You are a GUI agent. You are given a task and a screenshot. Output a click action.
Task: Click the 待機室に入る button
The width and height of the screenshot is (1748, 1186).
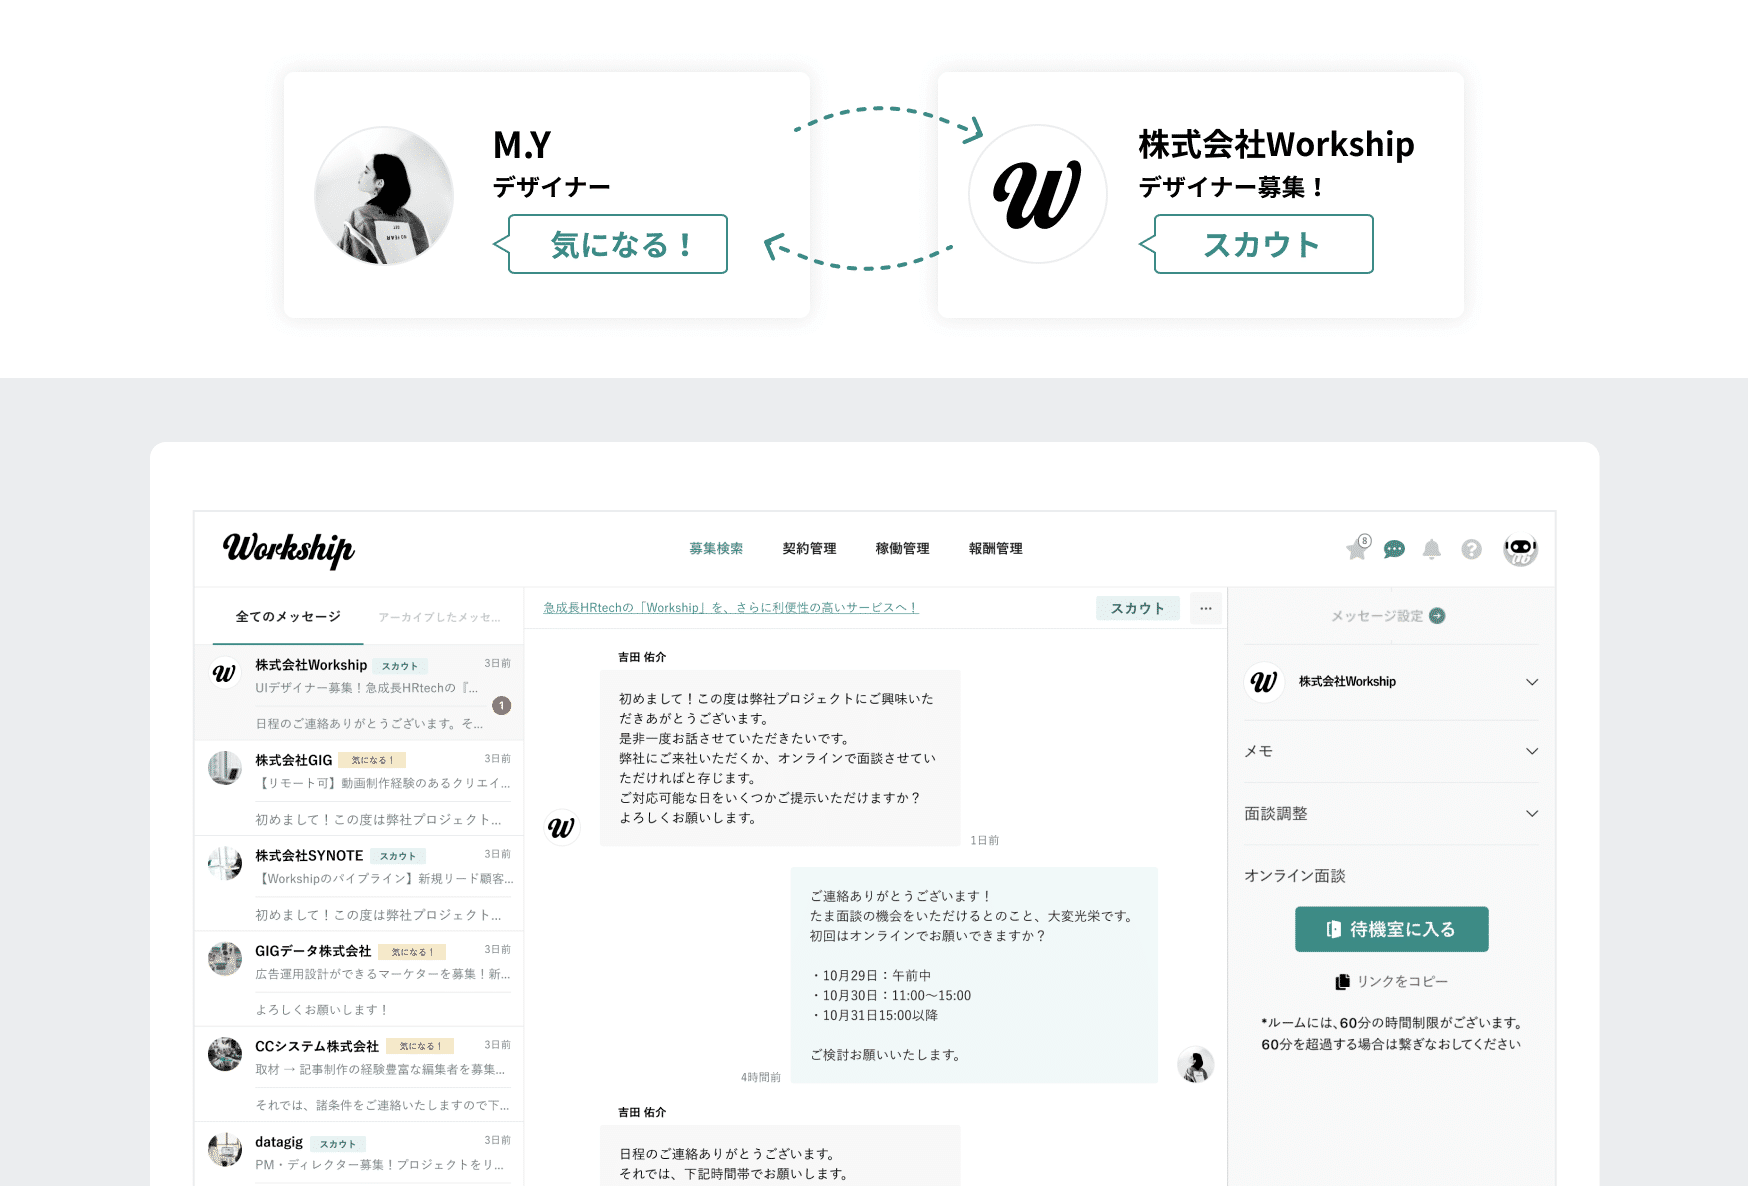tap(1391, 929)
